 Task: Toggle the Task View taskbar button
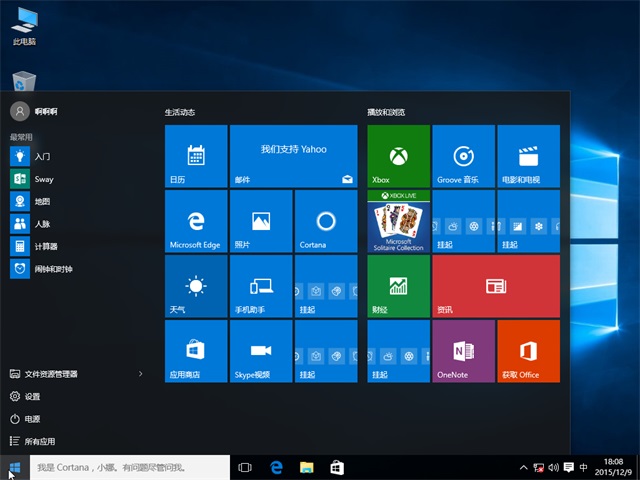click(x=245, y=467)
